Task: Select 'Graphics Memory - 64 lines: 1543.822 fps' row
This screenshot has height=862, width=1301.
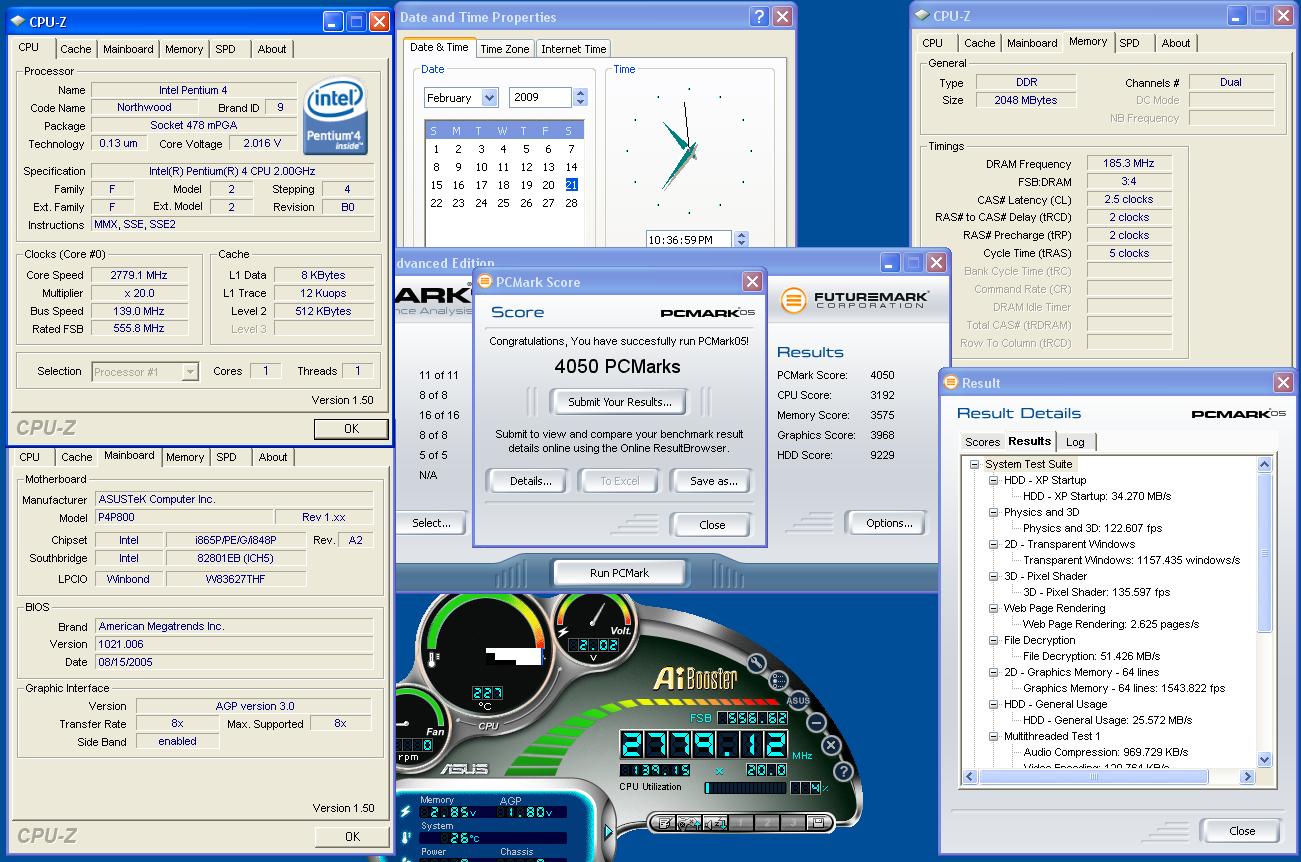Action: coord(1124,688)
